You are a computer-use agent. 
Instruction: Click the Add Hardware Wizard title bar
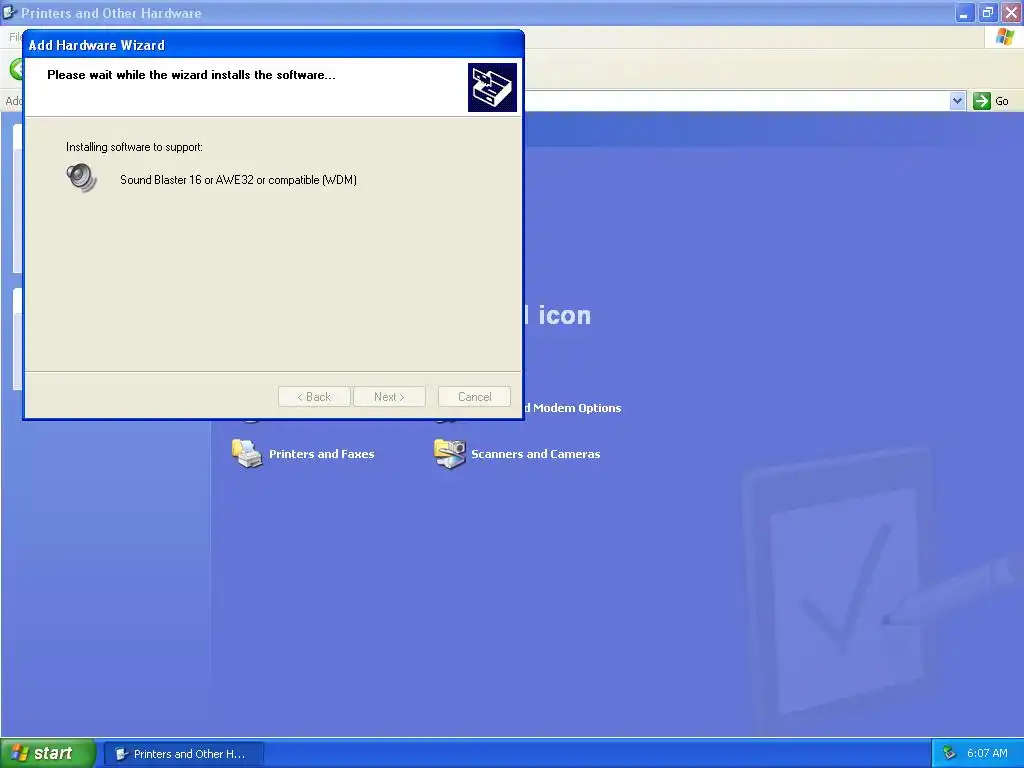pos(273,45)
